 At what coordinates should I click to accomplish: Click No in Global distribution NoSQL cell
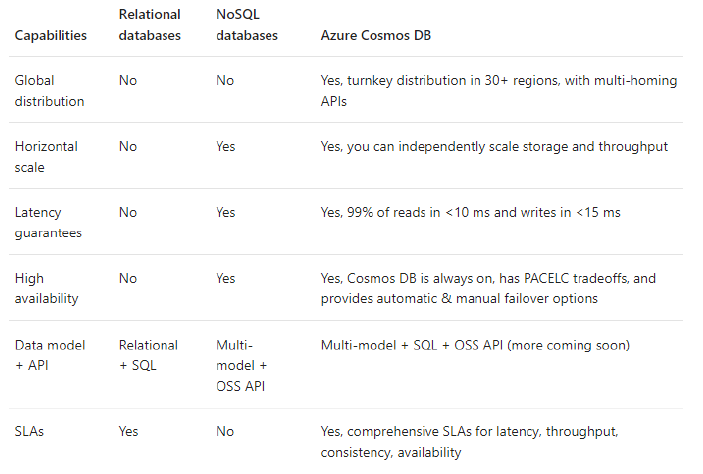225,80
